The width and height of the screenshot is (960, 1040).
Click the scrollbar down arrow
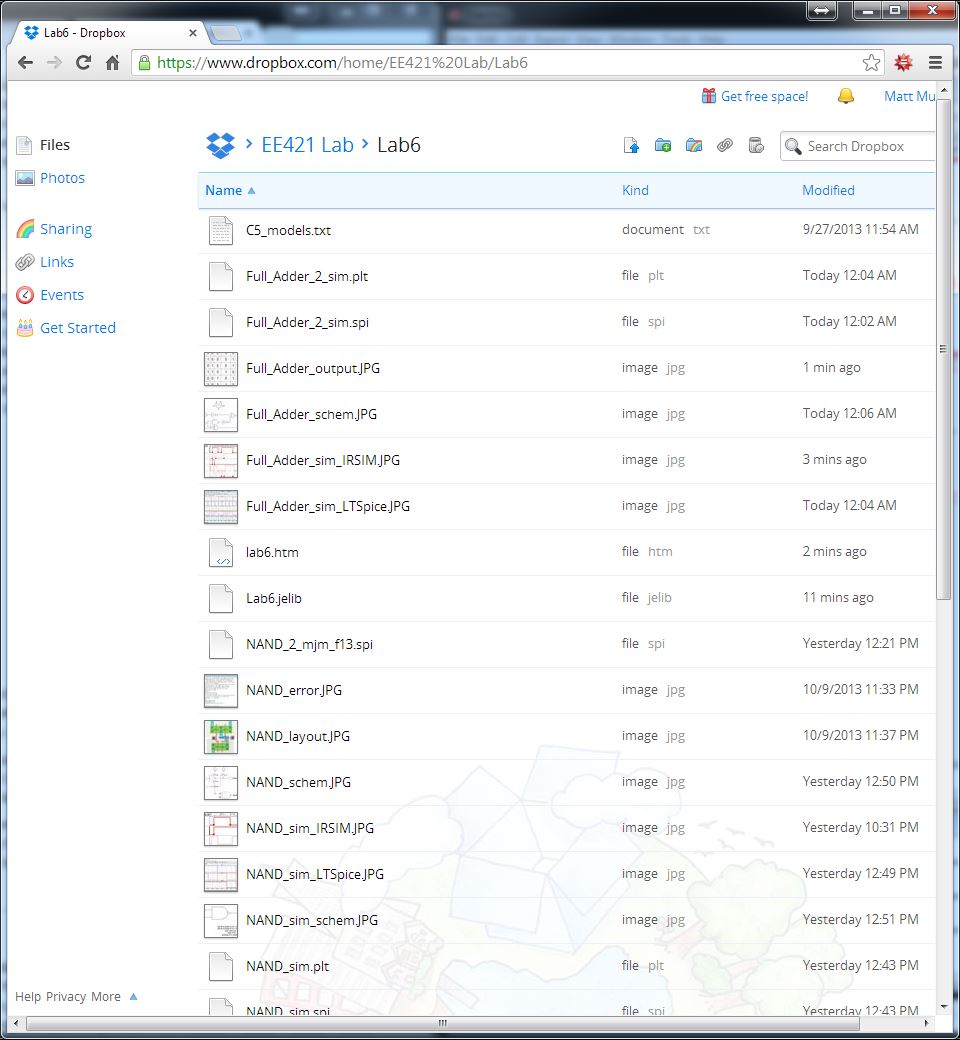(944, 1006)
